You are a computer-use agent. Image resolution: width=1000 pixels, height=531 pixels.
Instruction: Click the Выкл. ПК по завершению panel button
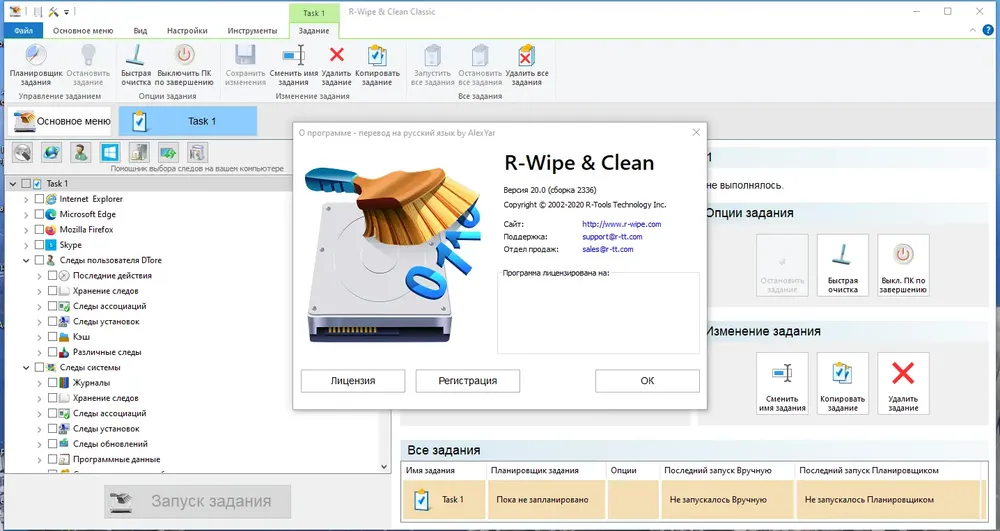(903, 265)
